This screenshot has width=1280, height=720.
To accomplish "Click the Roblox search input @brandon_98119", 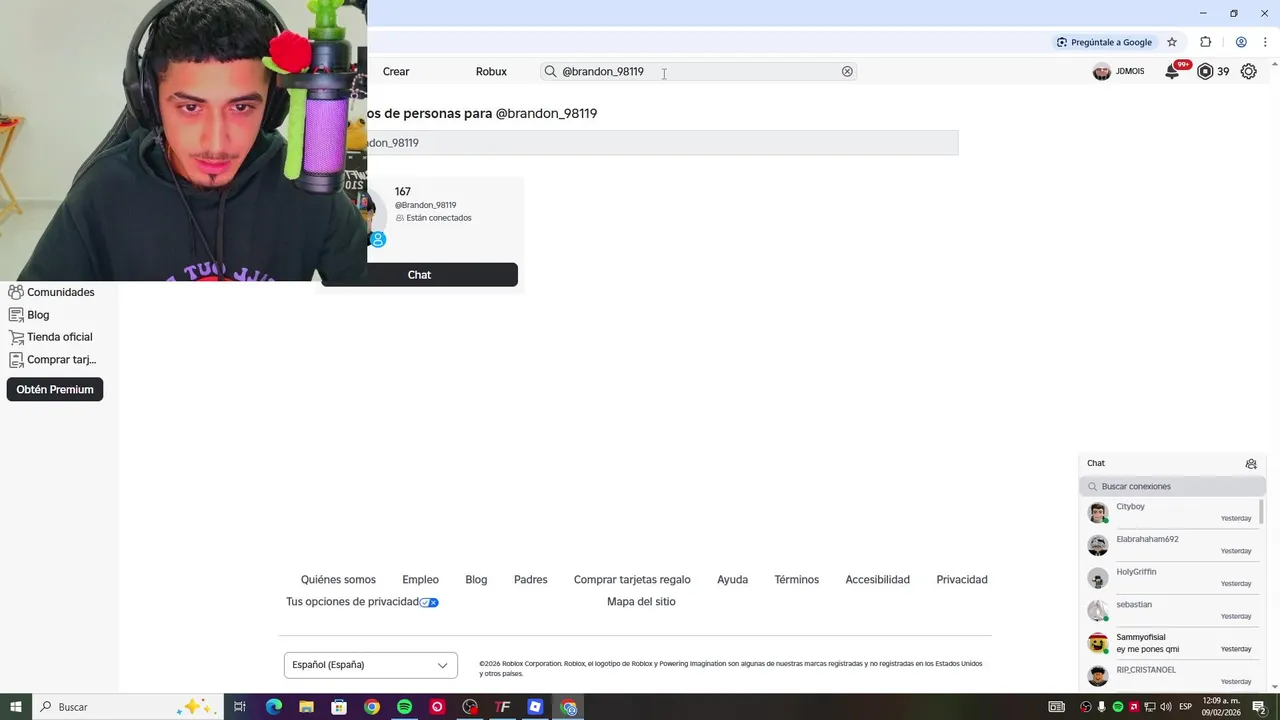I will tap(698, 71).
